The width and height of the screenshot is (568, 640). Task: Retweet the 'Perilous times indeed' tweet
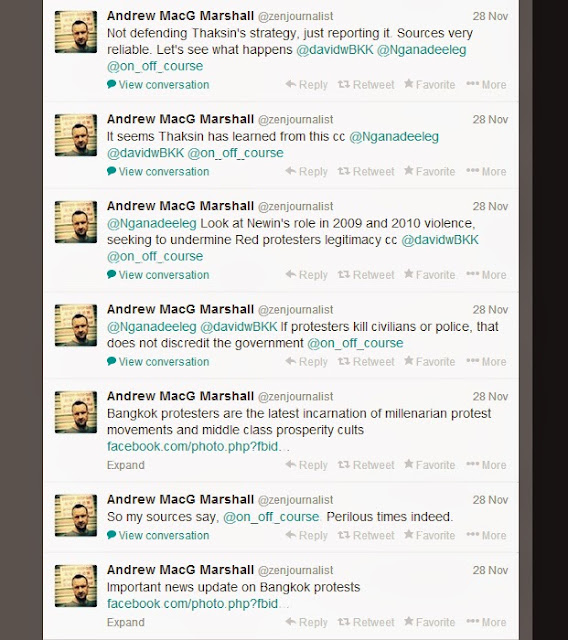pyautogui.click(x=366, y=535)
